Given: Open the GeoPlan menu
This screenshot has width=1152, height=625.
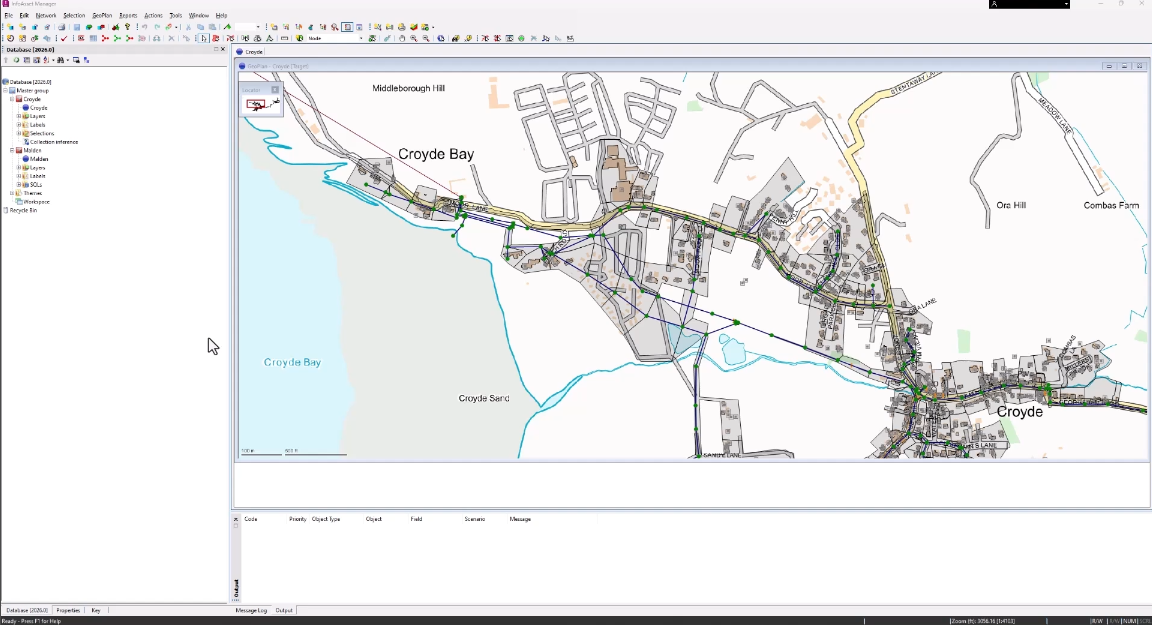Looking at the screenshot, I should (104, 15).
